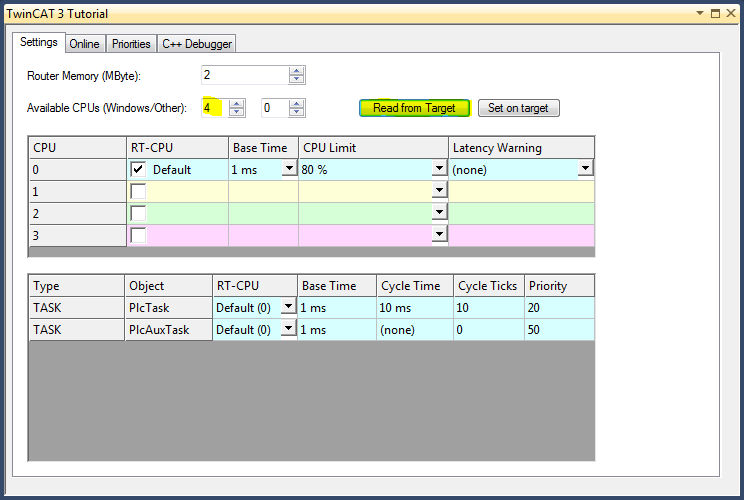Decrease Windows CPUs count with down arrow

click(236, 112)
